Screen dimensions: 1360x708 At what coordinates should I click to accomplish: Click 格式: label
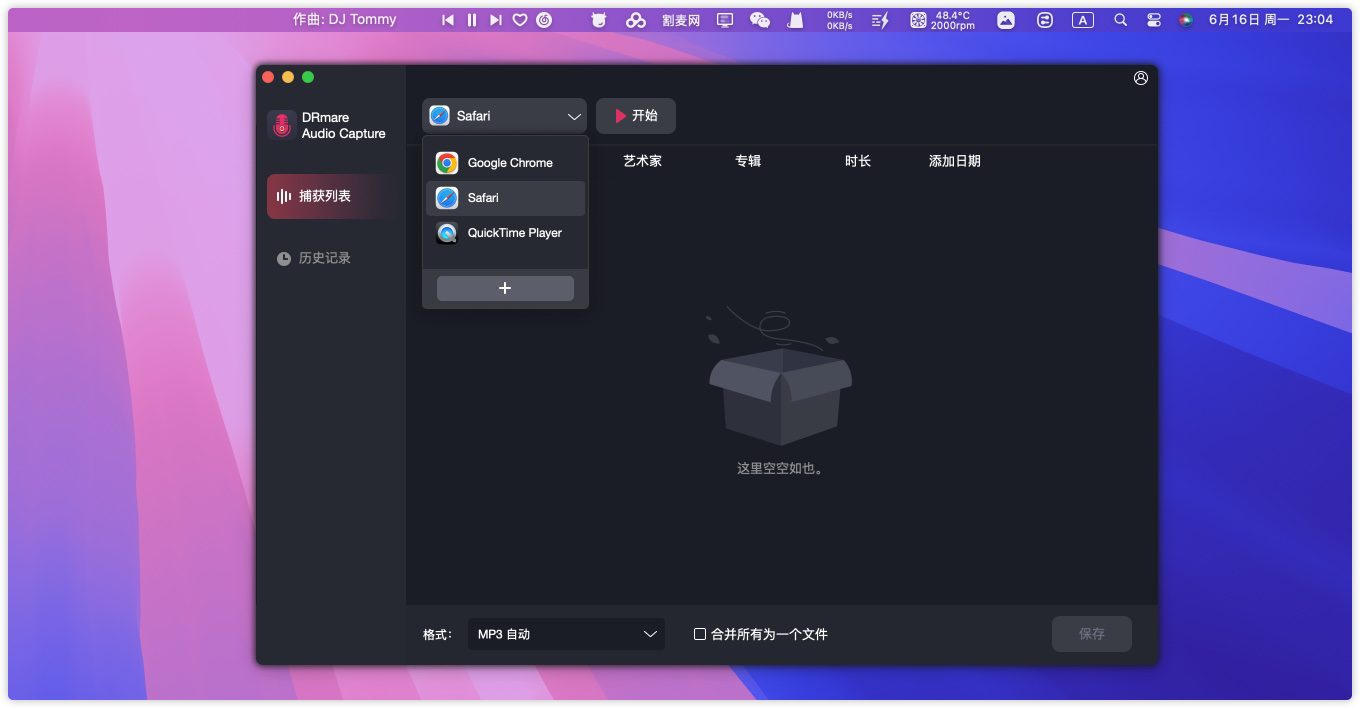[437, 634]
